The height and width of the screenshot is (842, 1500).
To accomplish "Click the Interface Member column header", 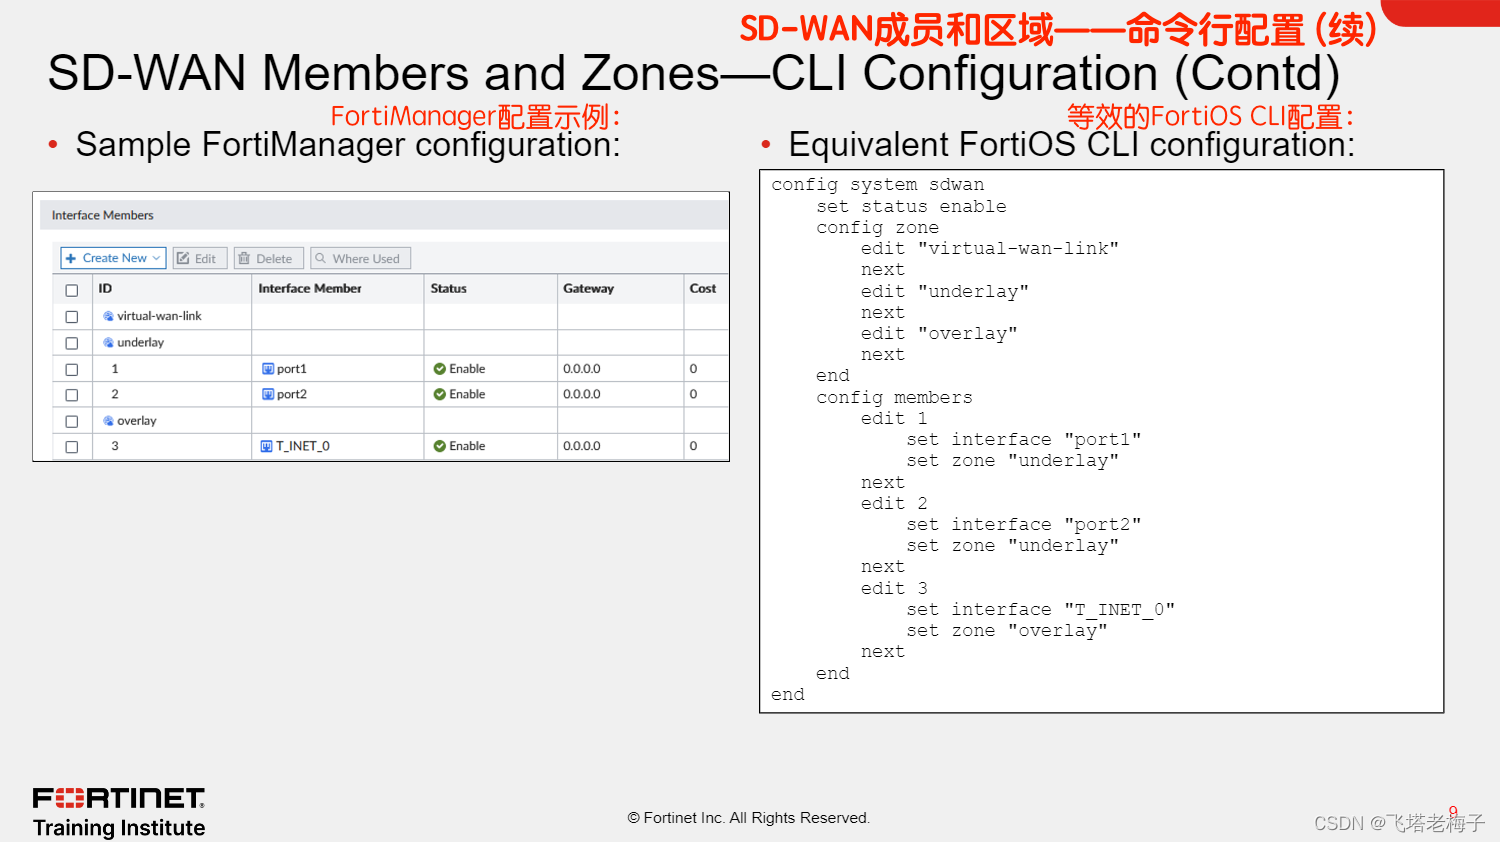I will (x=310, y=288).
